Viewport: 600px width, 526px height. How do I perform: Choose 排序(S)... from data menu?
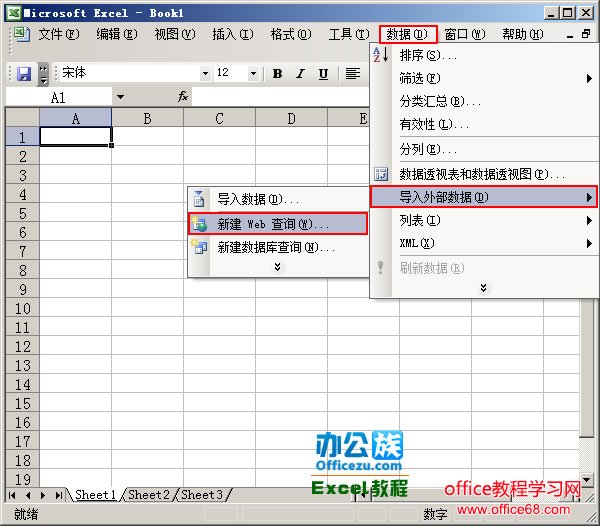[x=483, y=55]
